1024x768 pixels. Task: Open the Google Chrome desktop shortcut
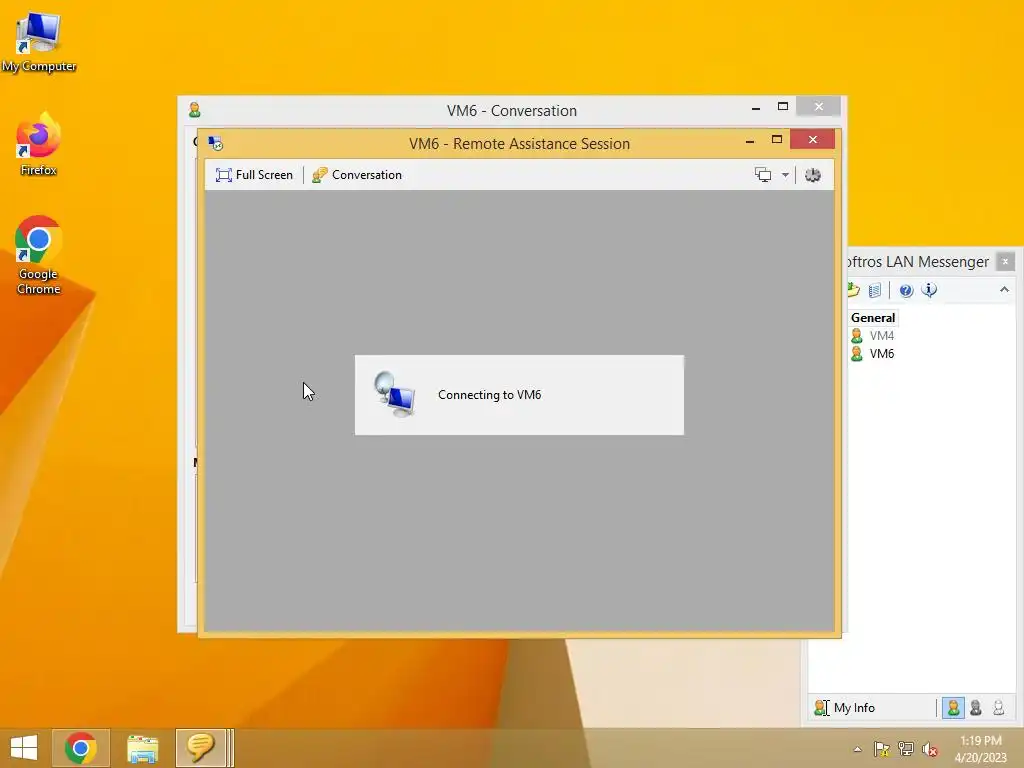click(x=39, y=255)
